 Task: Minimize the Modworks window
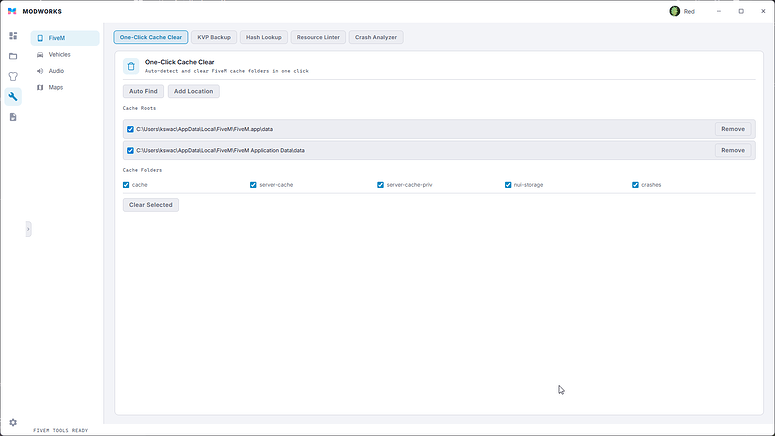(x=719, y=11)
